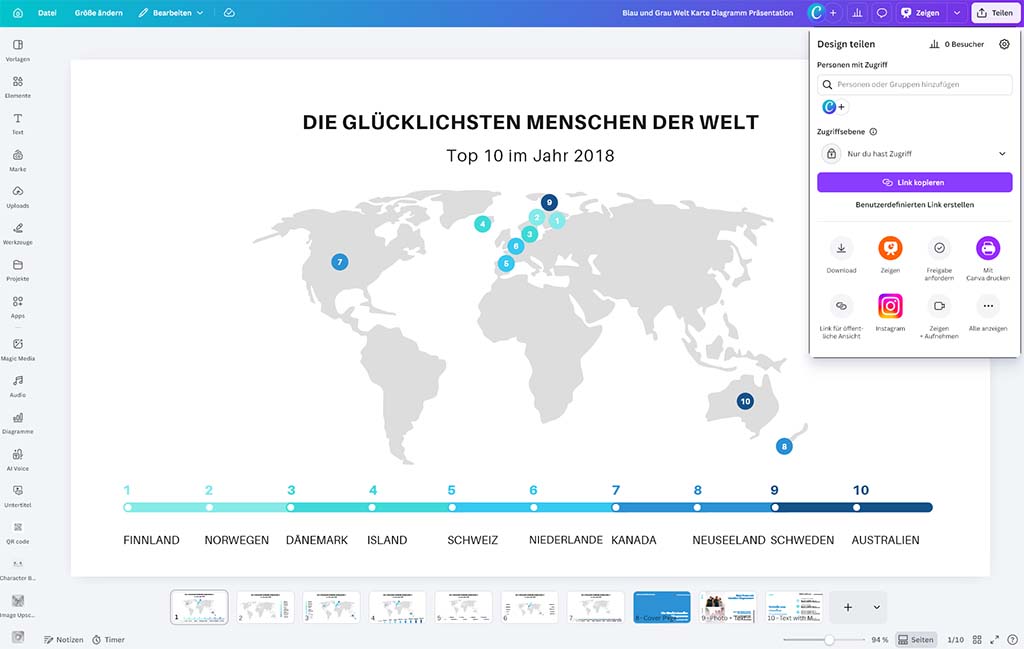Click Freigabe anfordern option
Image resolution: width=1024 pixels, height=649 pixels.
[939, 259]
